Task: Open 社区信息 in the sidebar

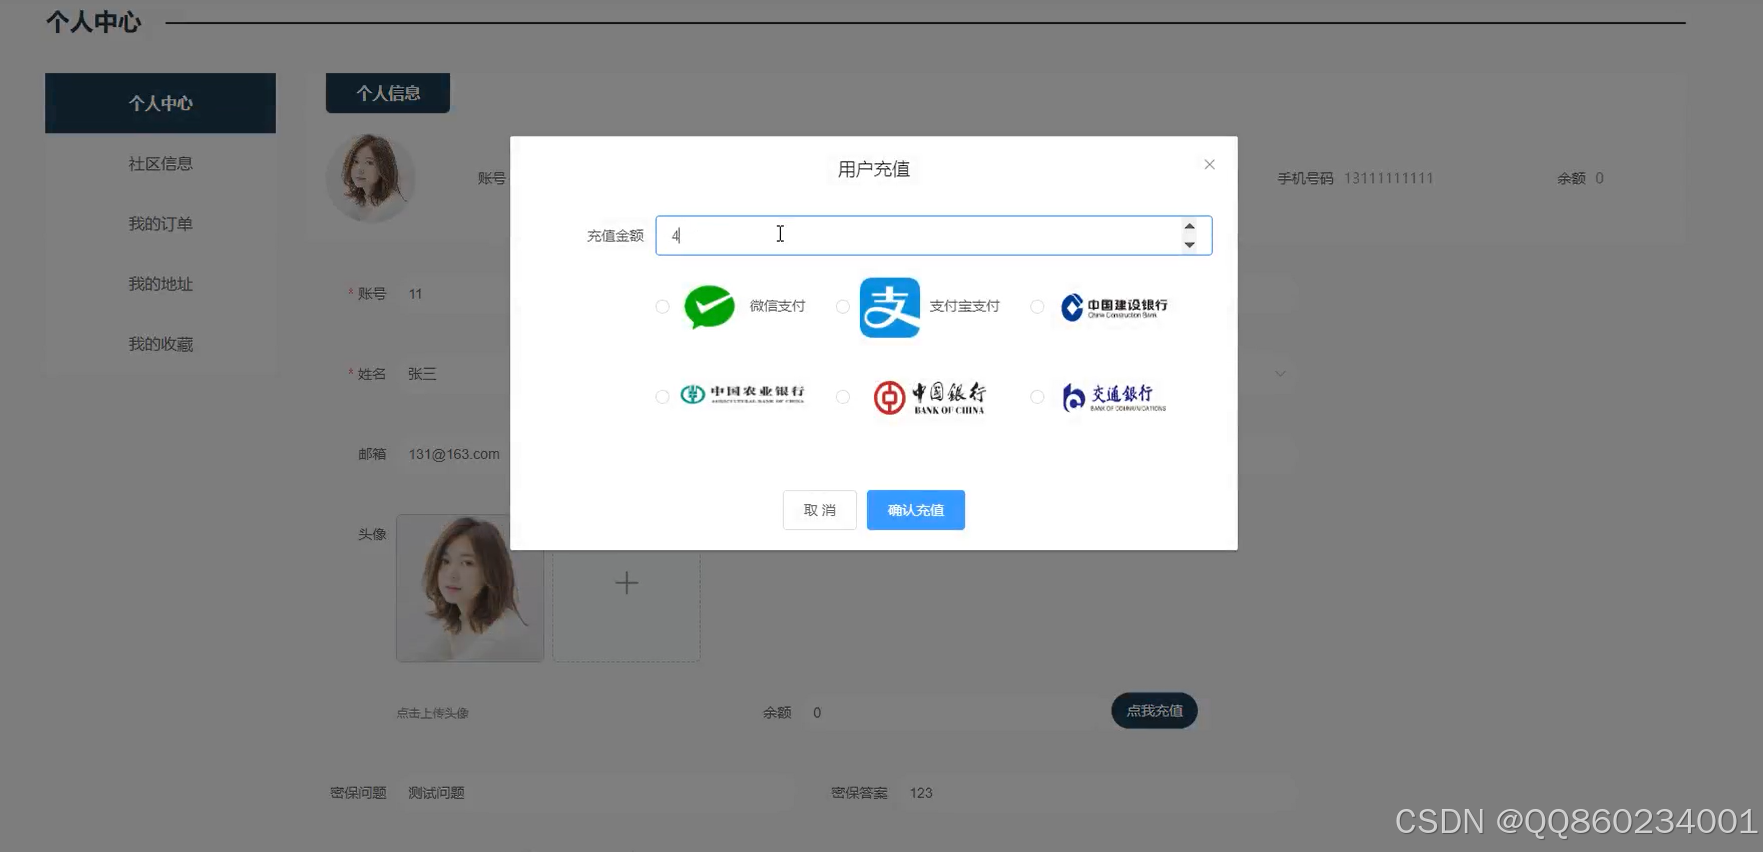Action: tap(160, 164)
